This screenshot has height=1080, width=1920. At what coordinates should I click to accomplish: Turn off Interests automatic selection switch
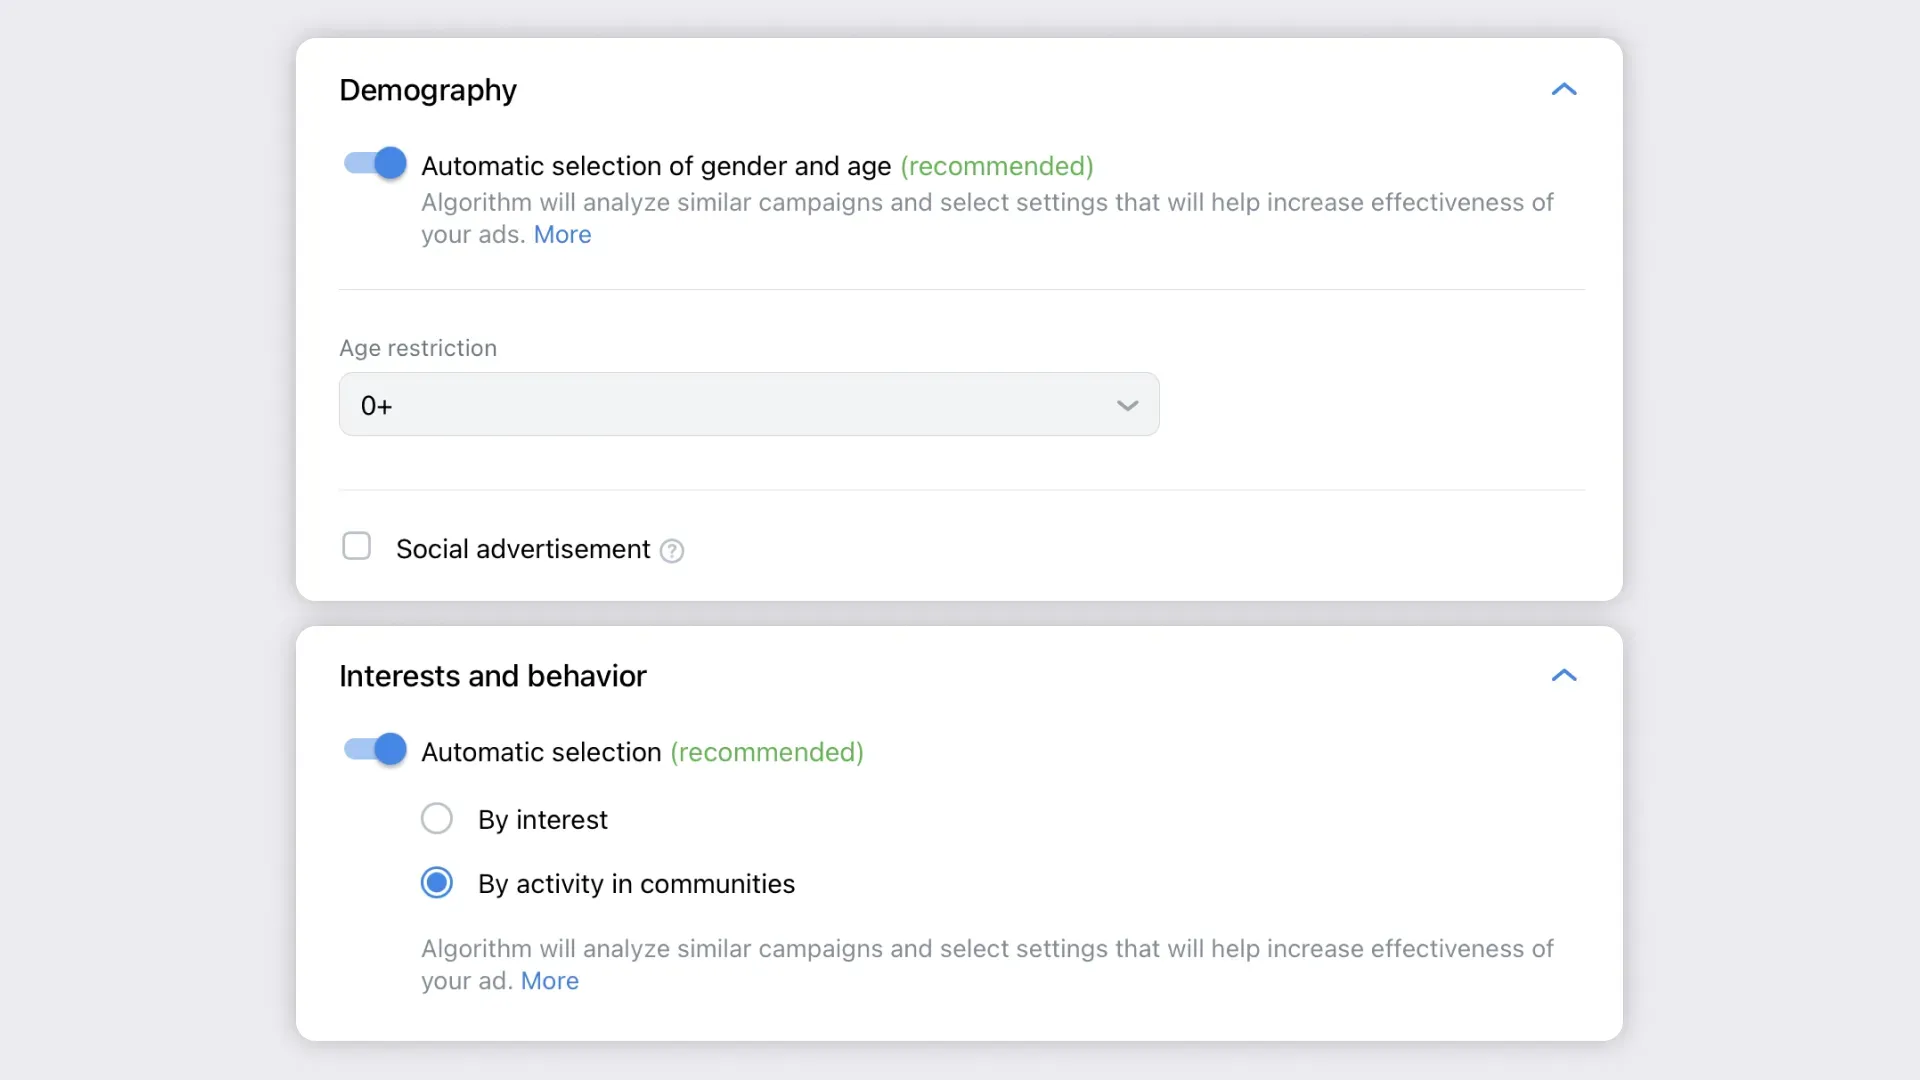click(375, 750)
